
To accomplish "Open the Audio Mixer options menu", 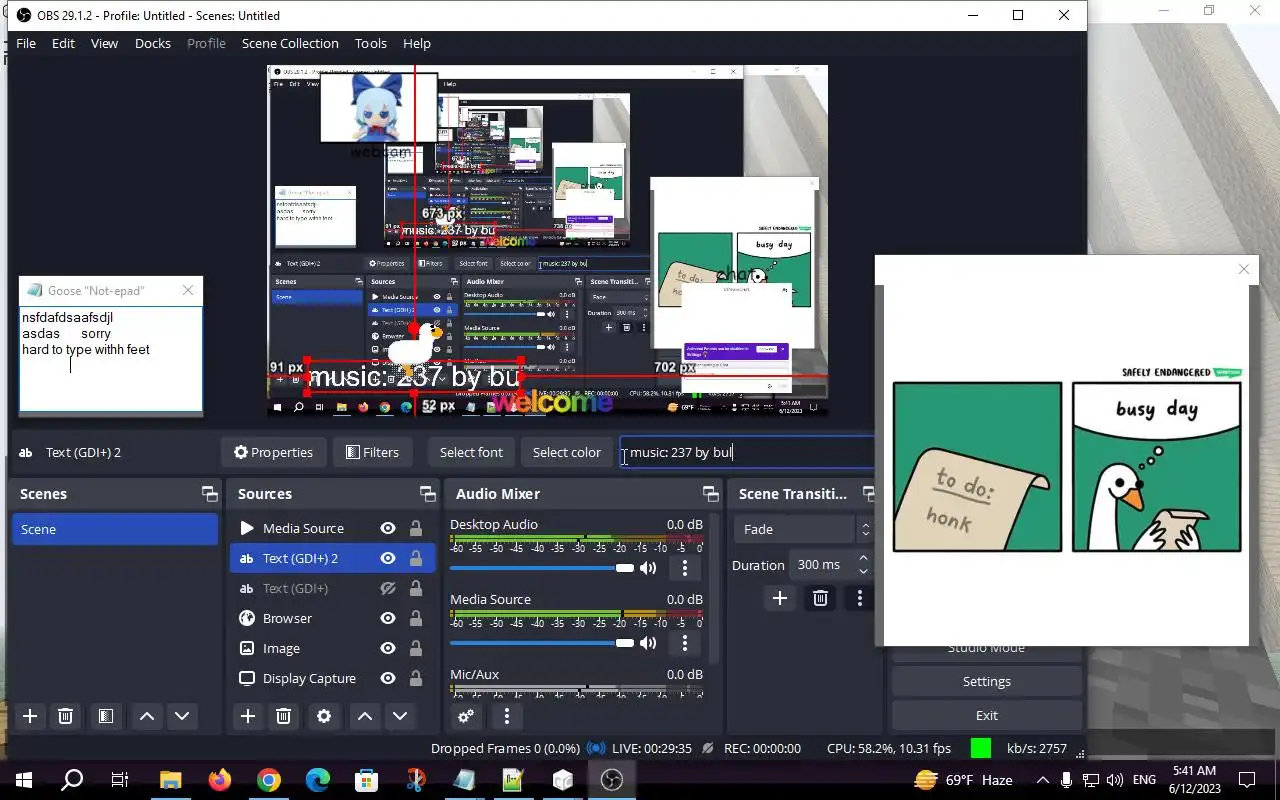I will tap(507, 716).
